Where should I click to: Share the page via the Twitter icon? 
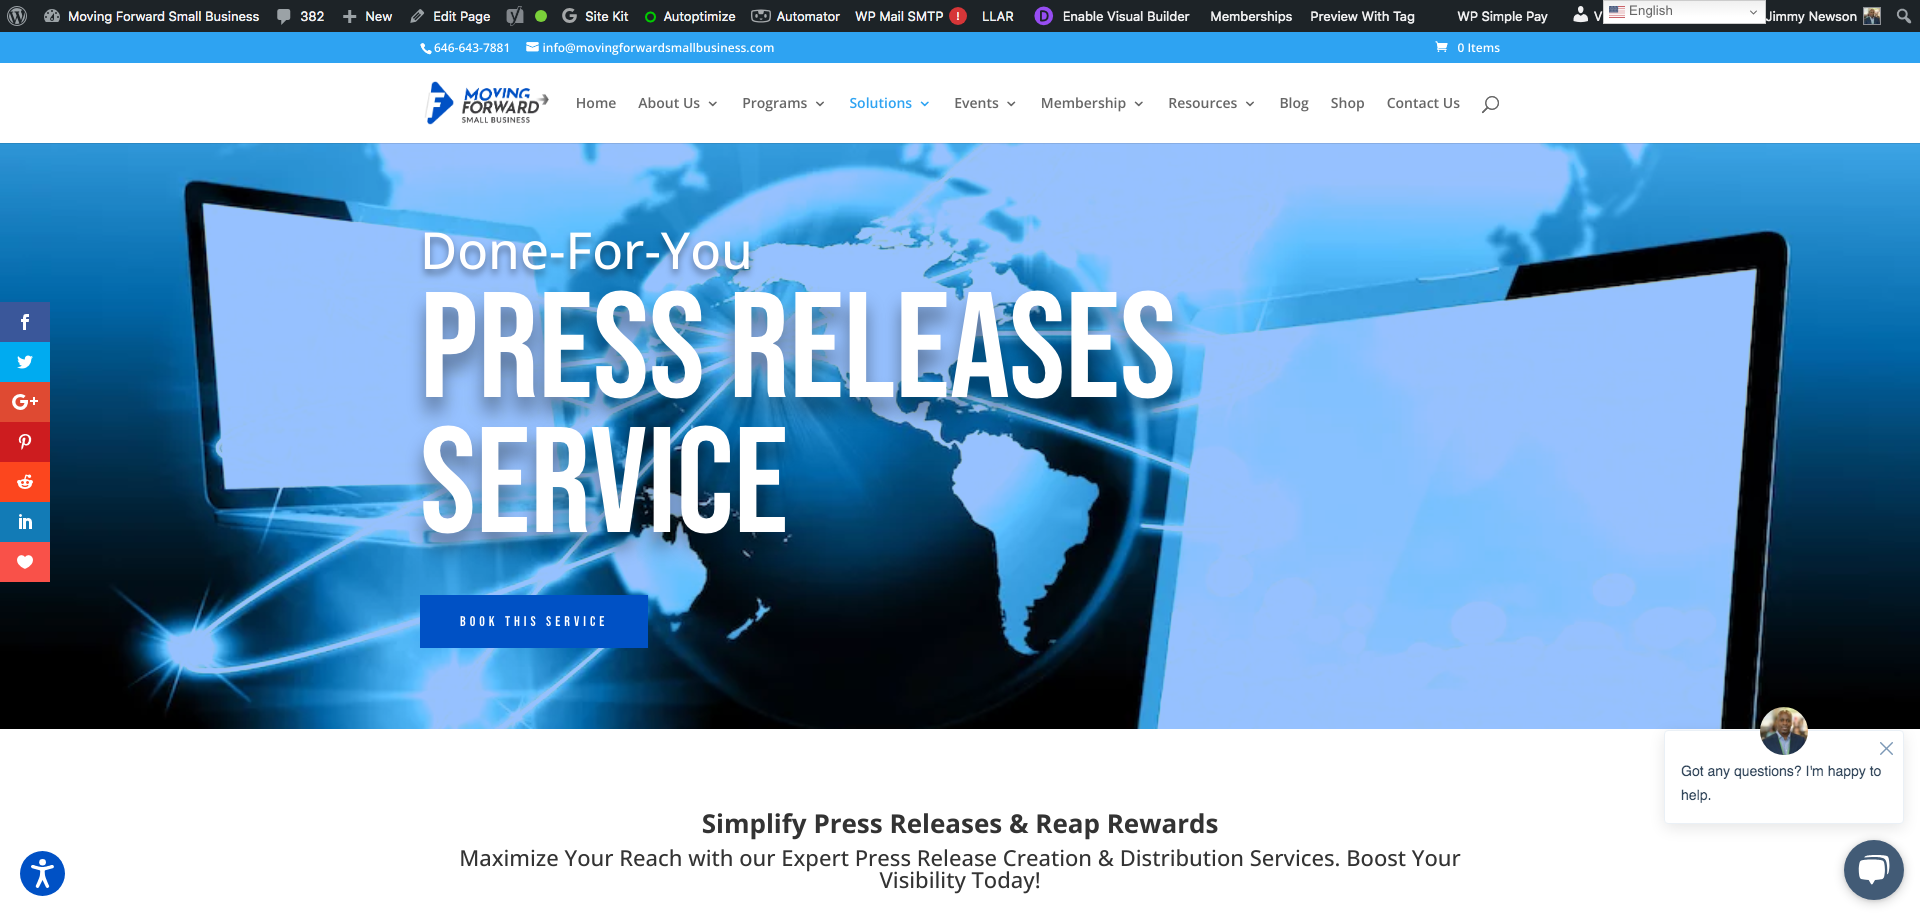point(24,361)
